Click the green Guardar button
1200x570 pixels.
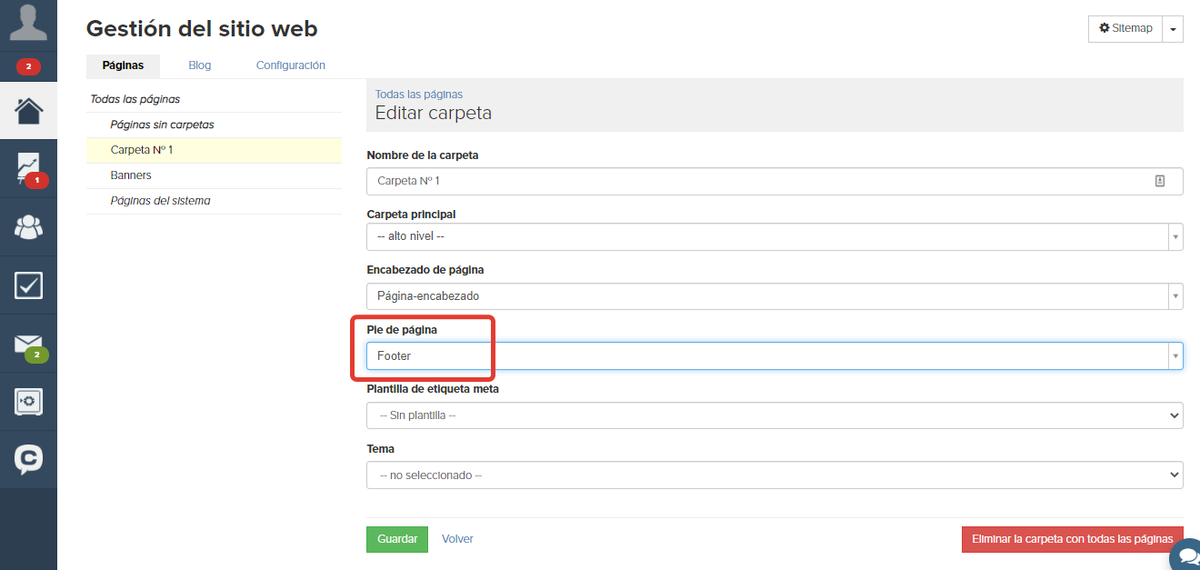click(x=397, y=539)
